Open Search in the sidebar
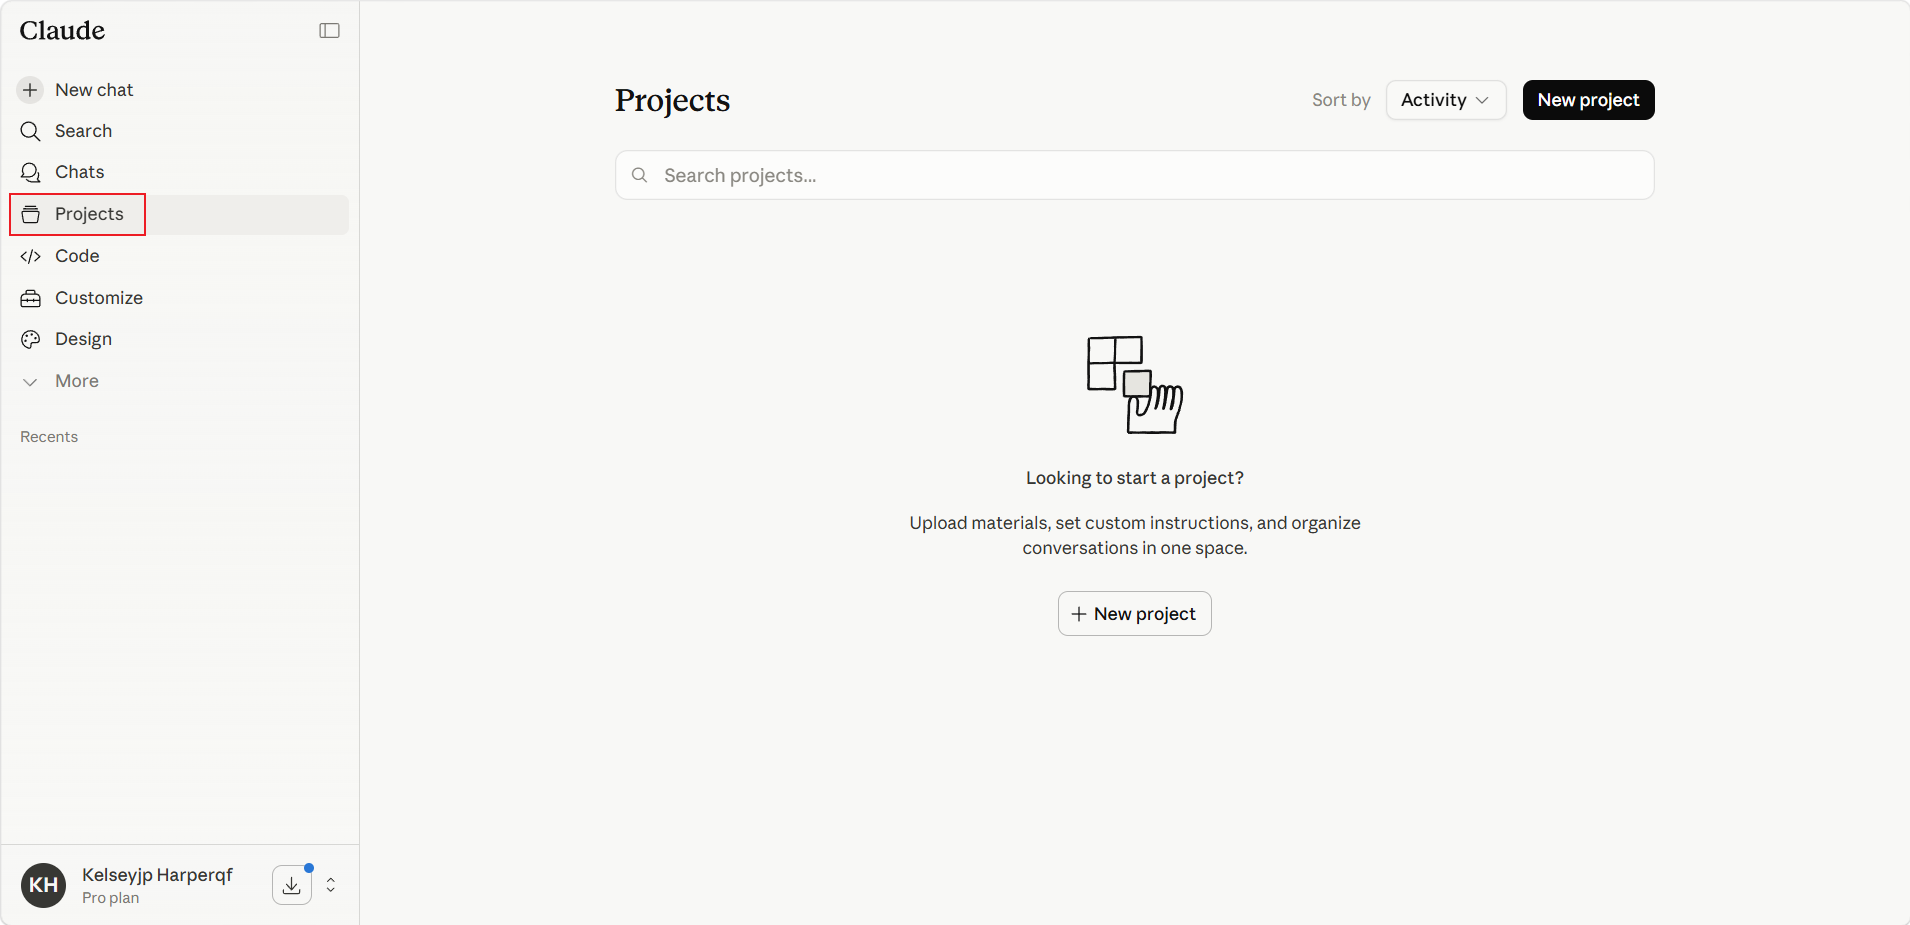Image resolution: width=1910 pixels, height=925 pixels. coord(180,131)
